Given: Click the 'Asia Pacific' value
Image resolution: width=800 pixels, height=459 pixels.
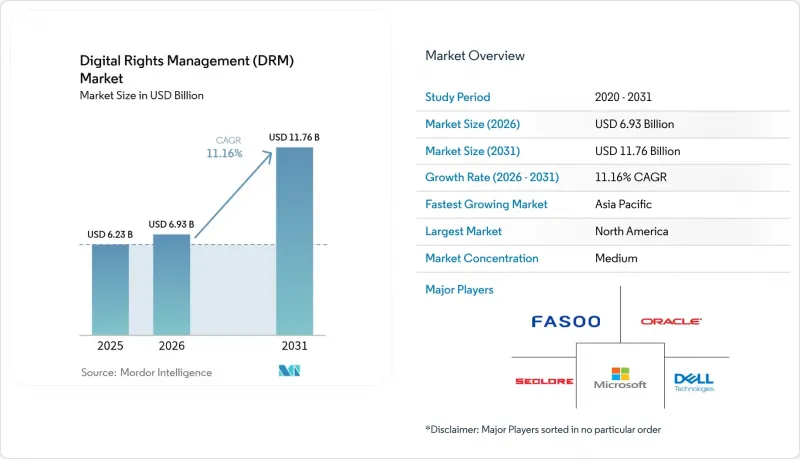Looking at the screenshot, I should click(x=623, y=204).
